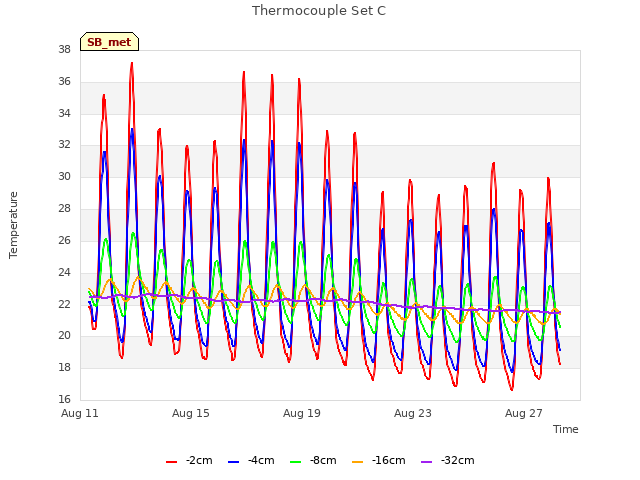This screenshot has width=640, height=480.
Task: Click the green -8cm legend marker
Action: pos(296,462)
